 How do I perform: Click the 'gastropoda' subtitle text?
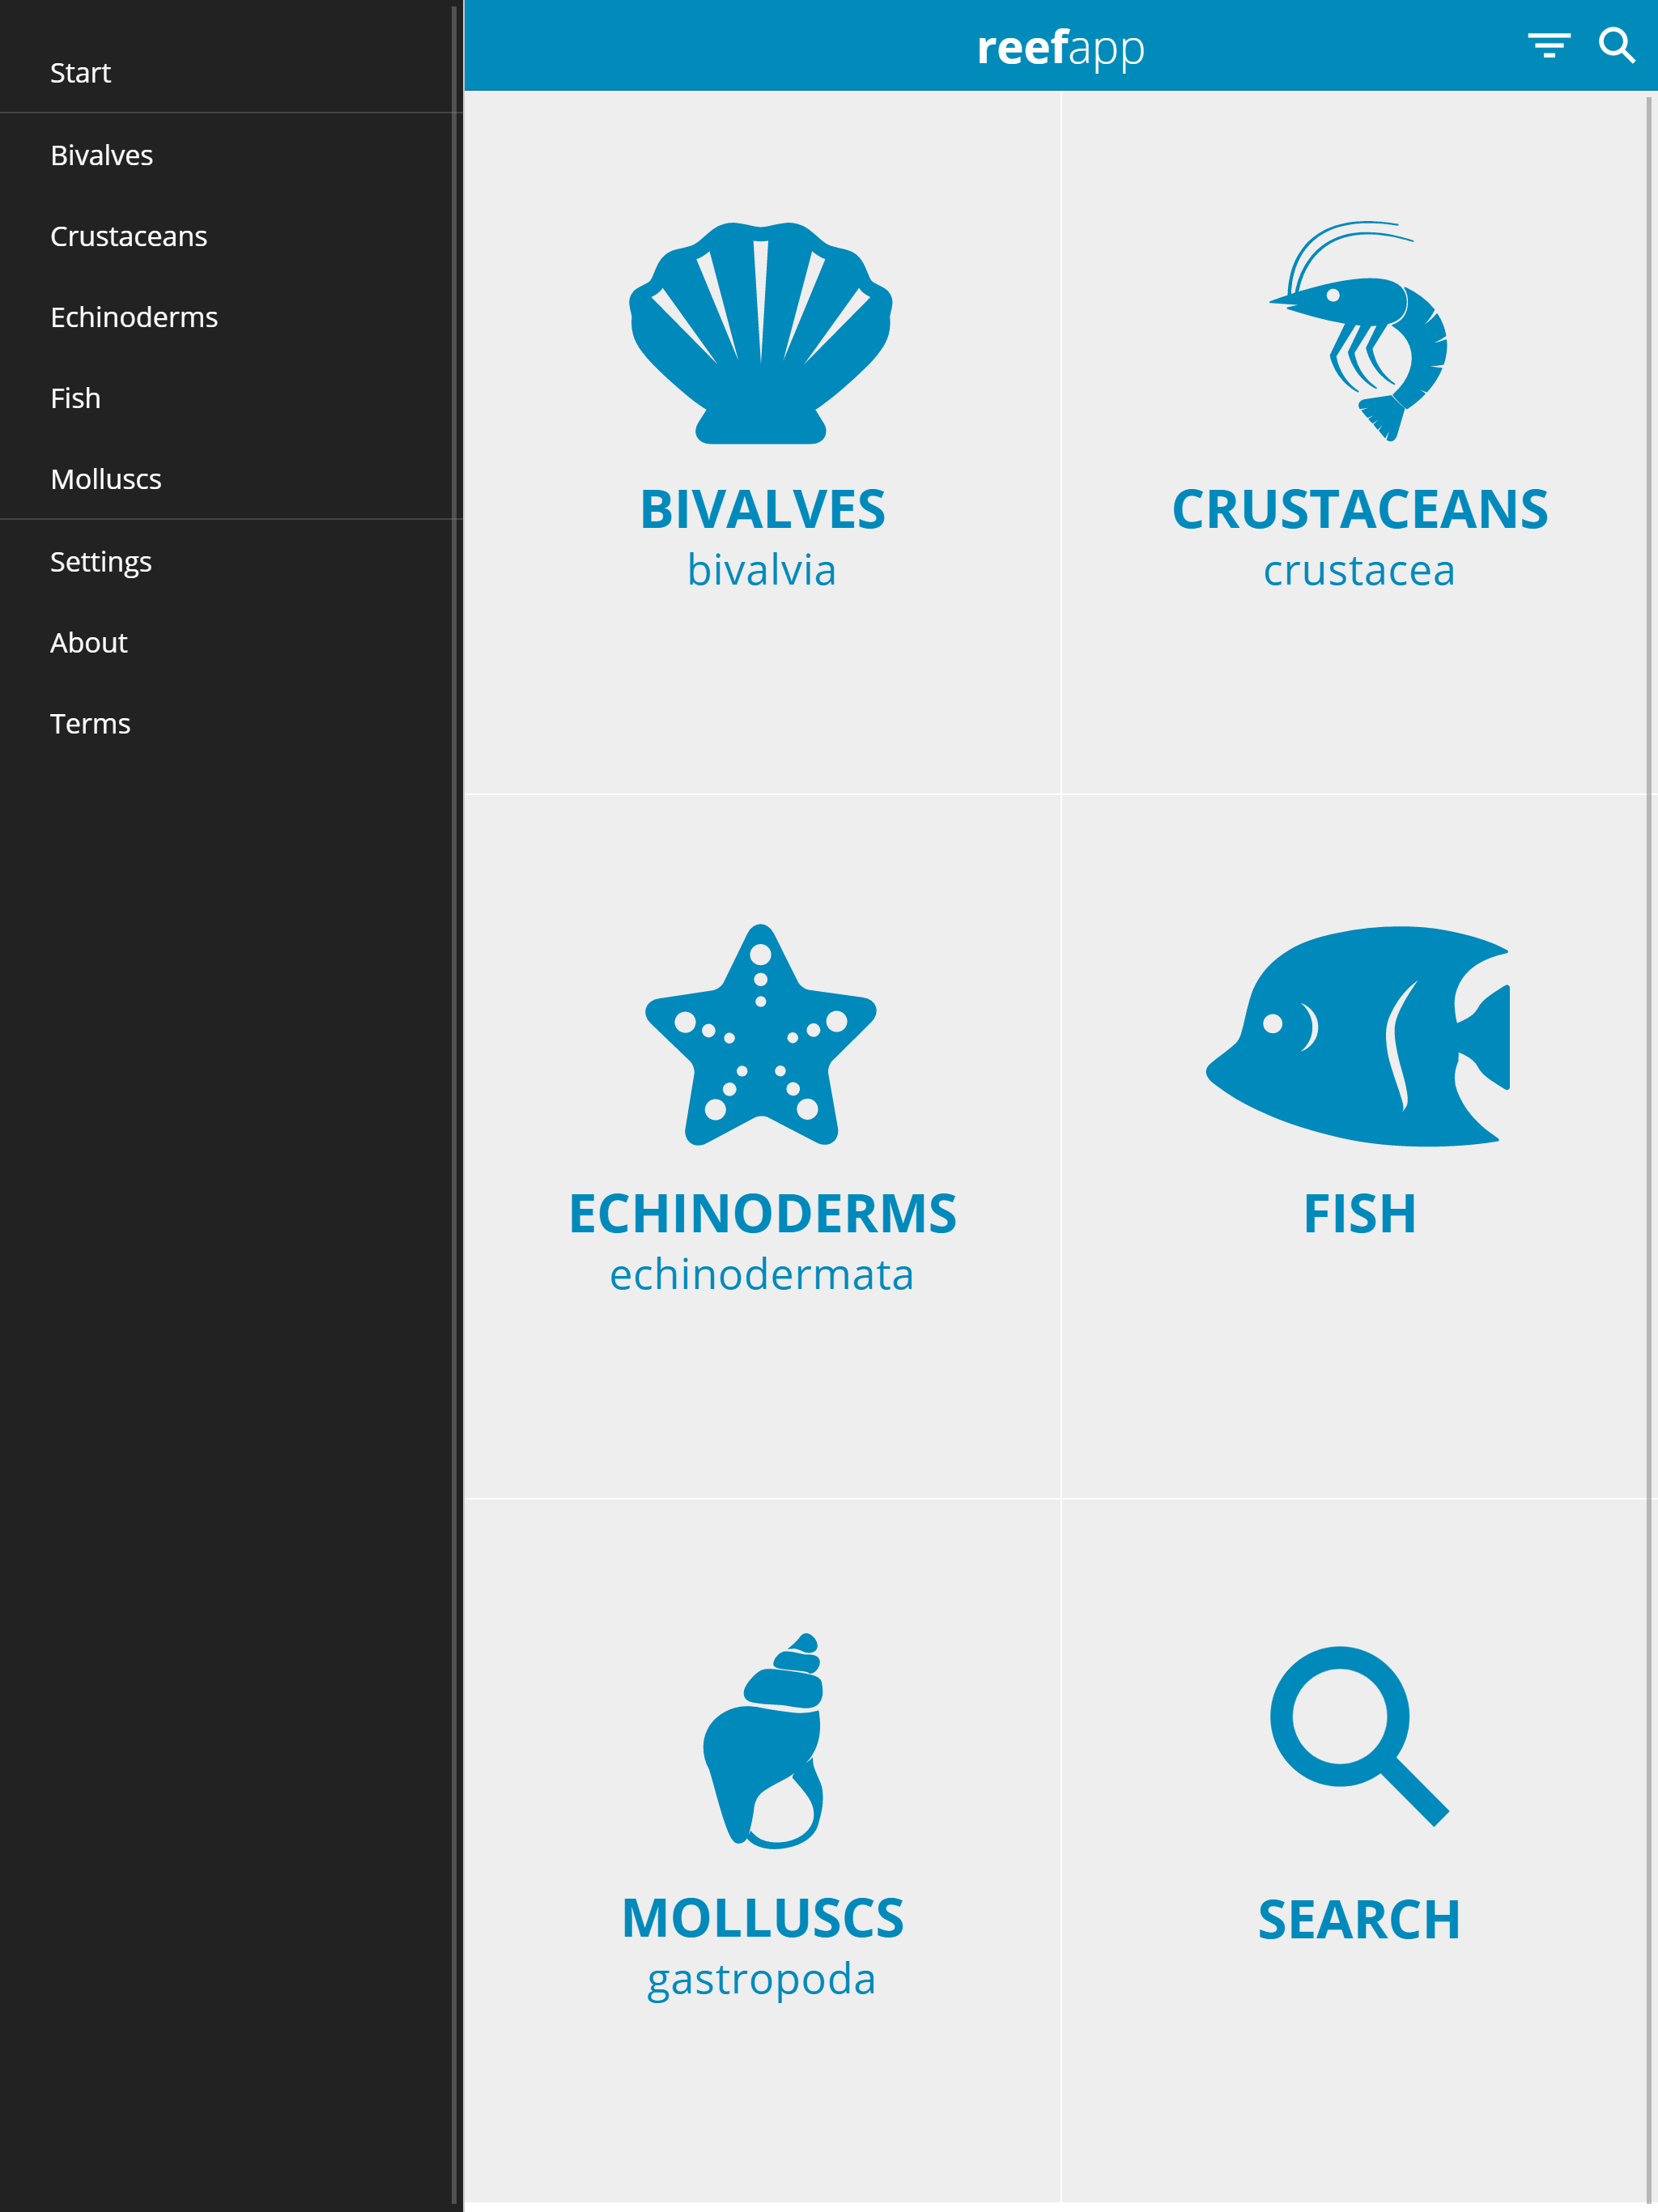761,1981
